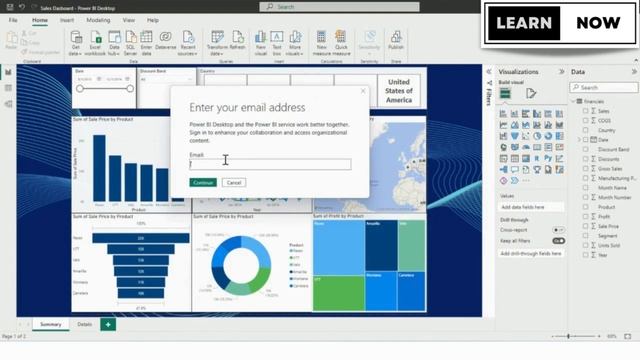Screen dimensions: 640x360
Task: Collapse the Data pane
Action: [634, 72]
